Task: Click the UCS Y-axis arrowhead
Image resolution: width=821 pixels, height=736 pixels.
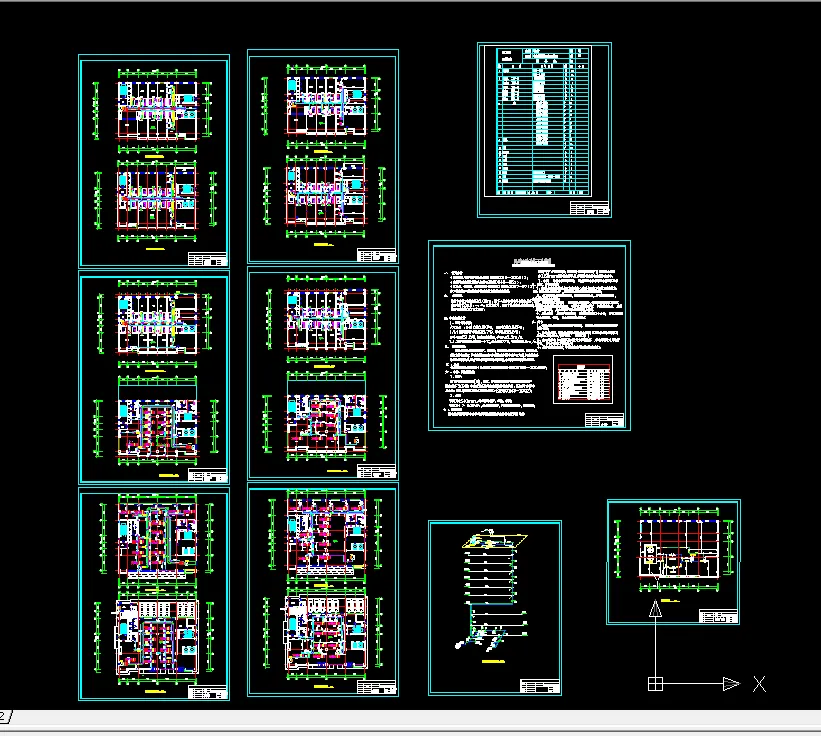Action: [x=656, y=609]
